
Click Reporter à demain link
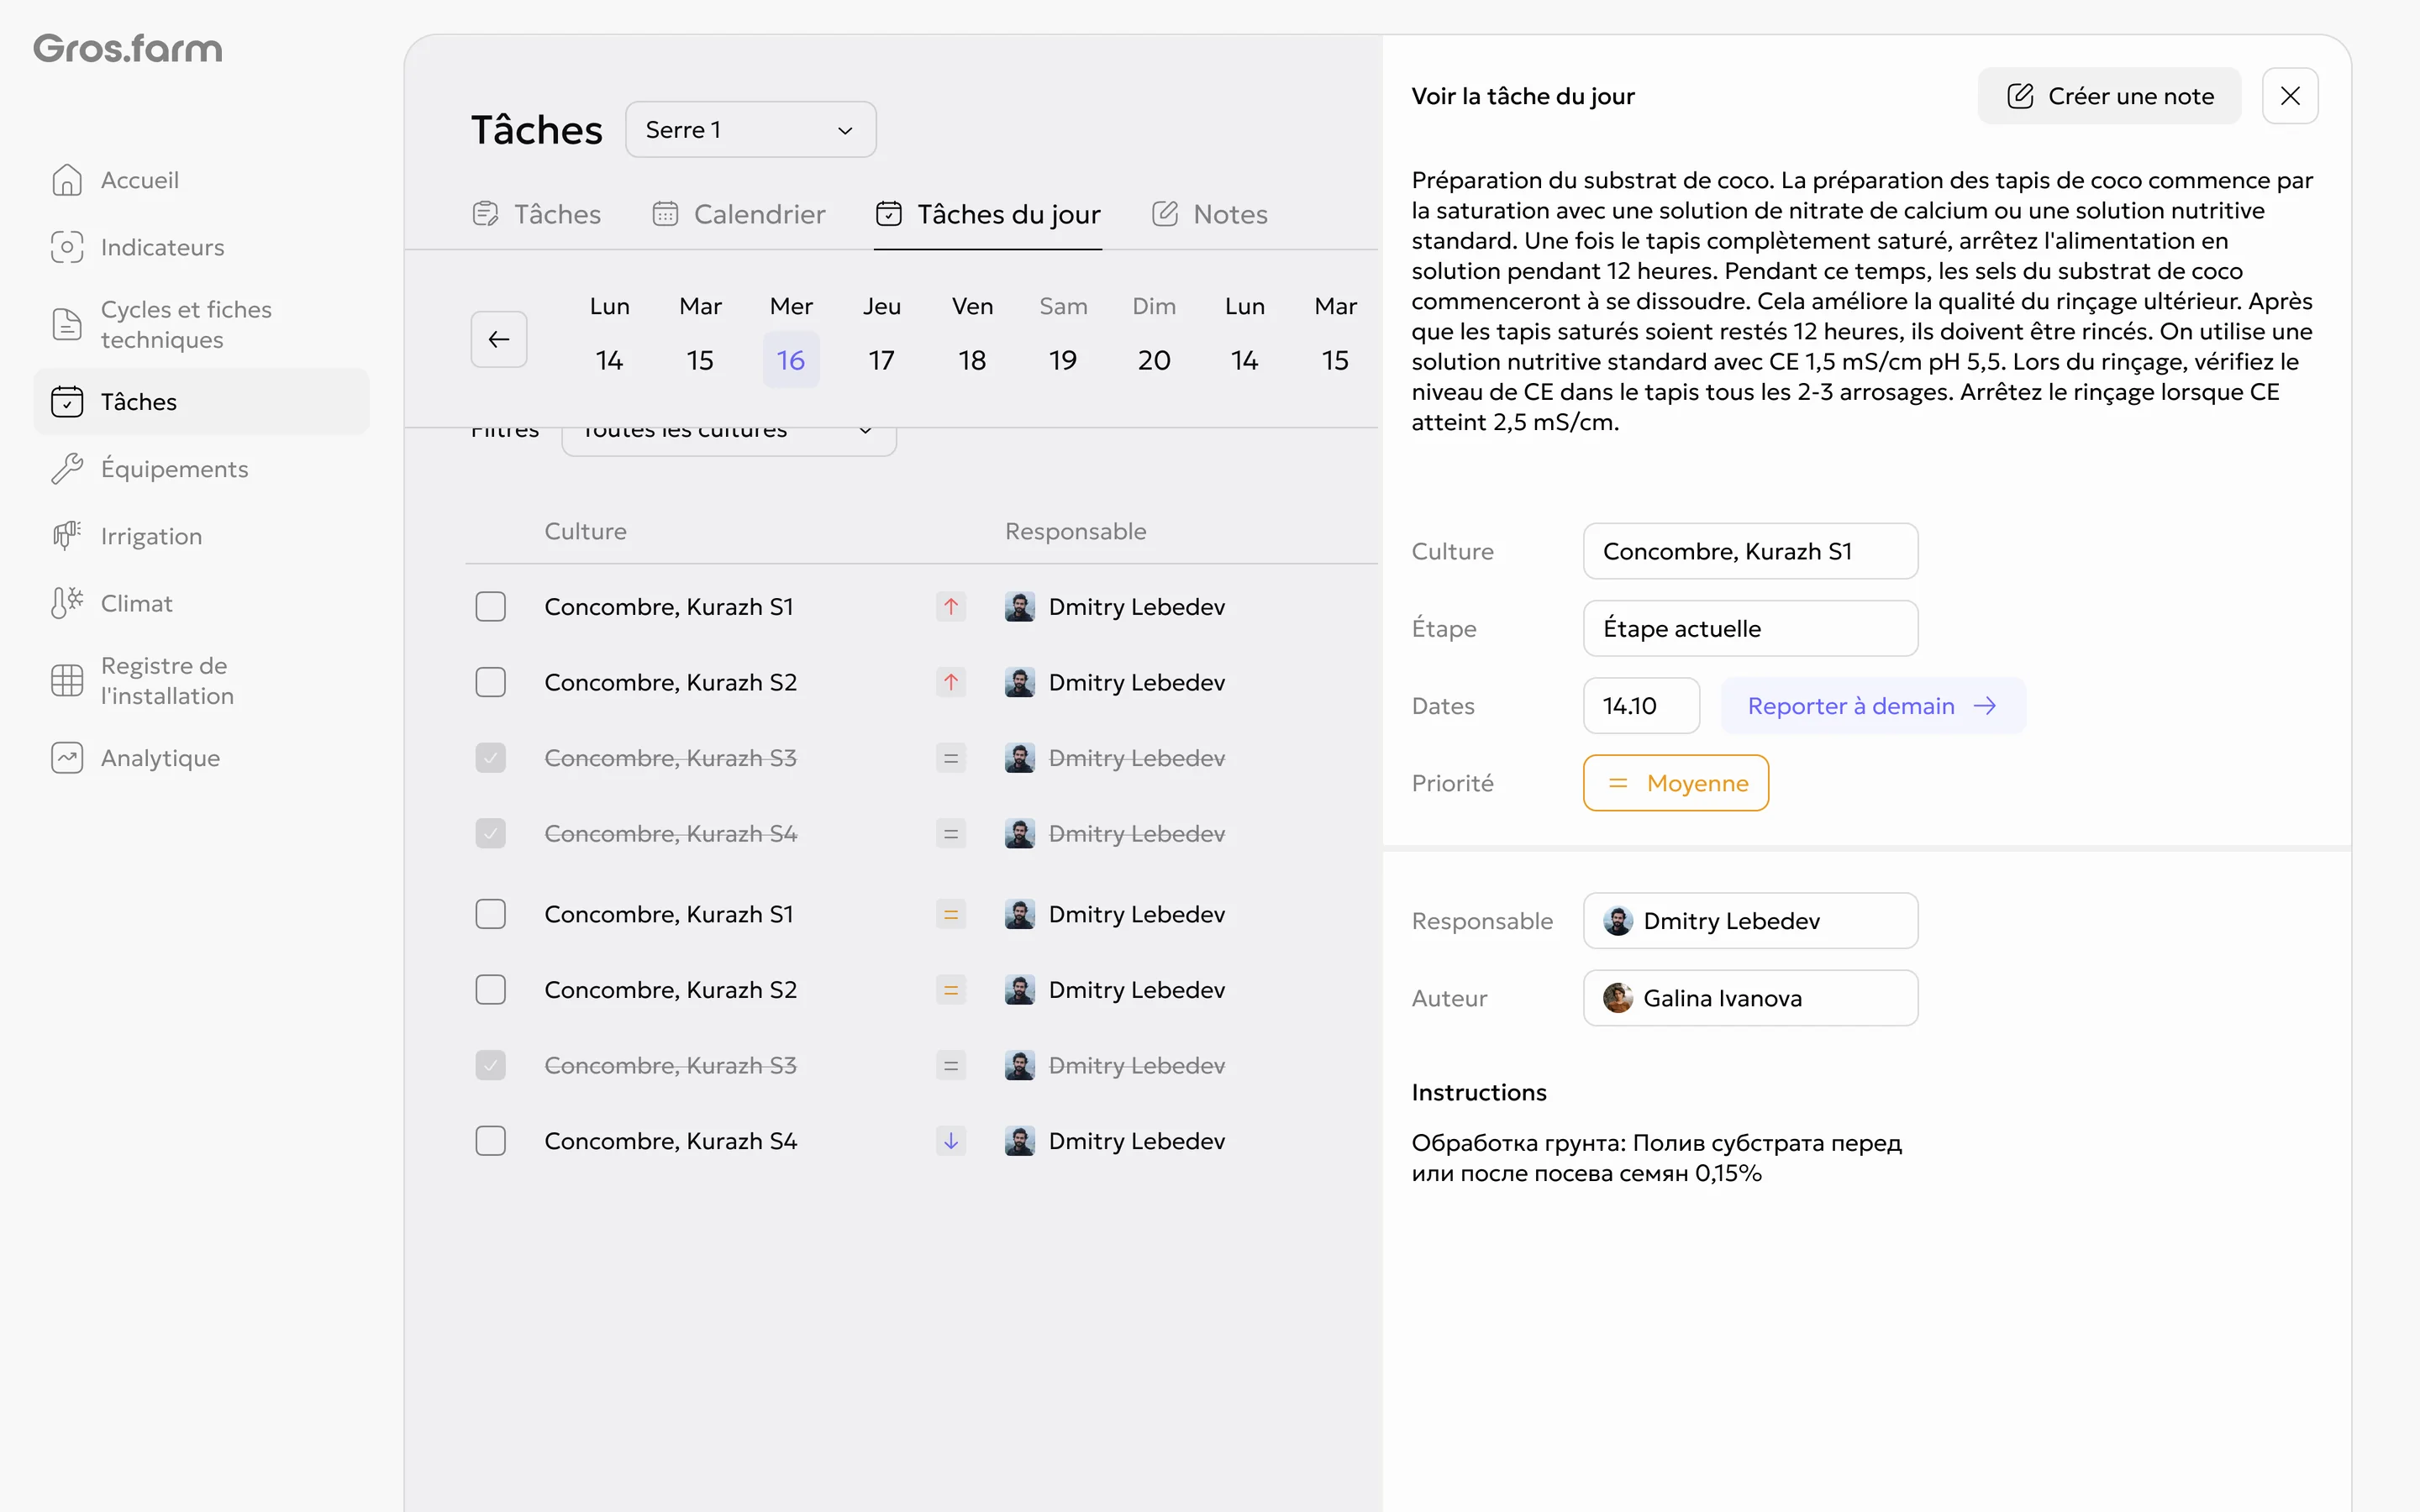click(x=1873, y=706)
